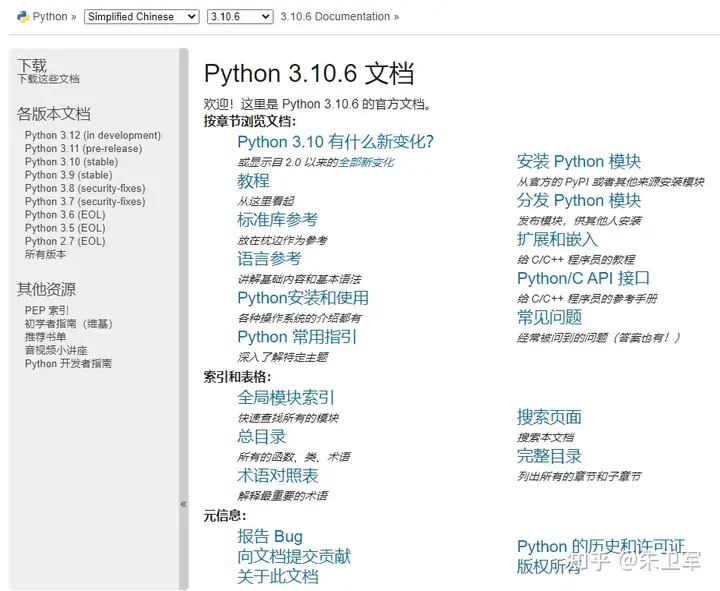Open the 3.10.6 version dropdown

pos(240,17)
